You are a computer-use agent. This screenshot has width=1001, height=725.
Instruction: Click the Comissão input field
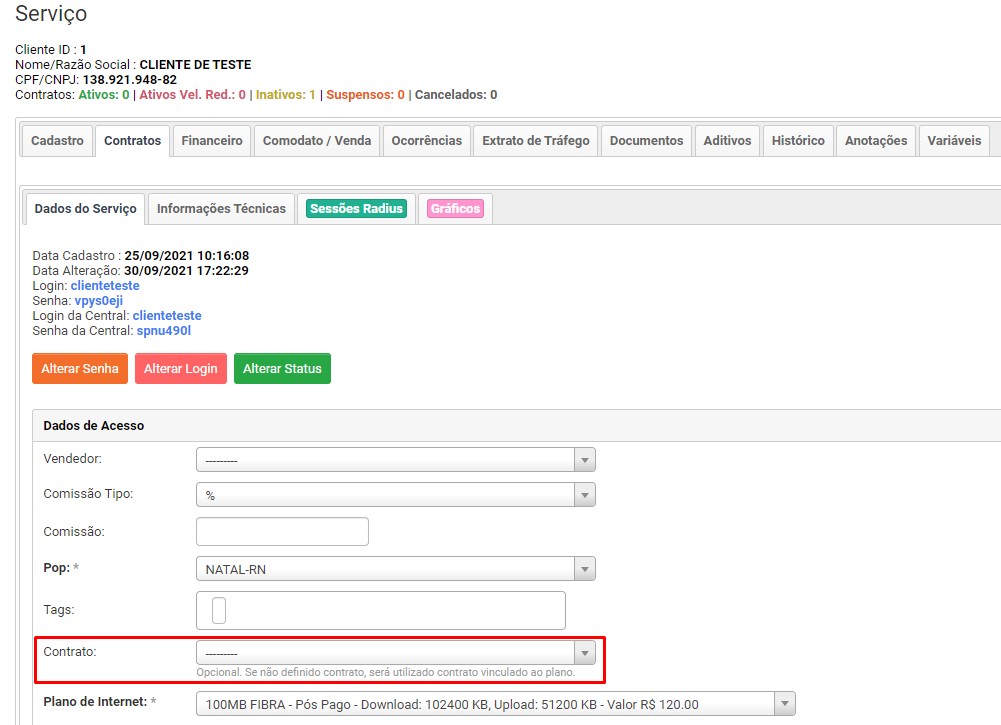[x=282, y=532]
